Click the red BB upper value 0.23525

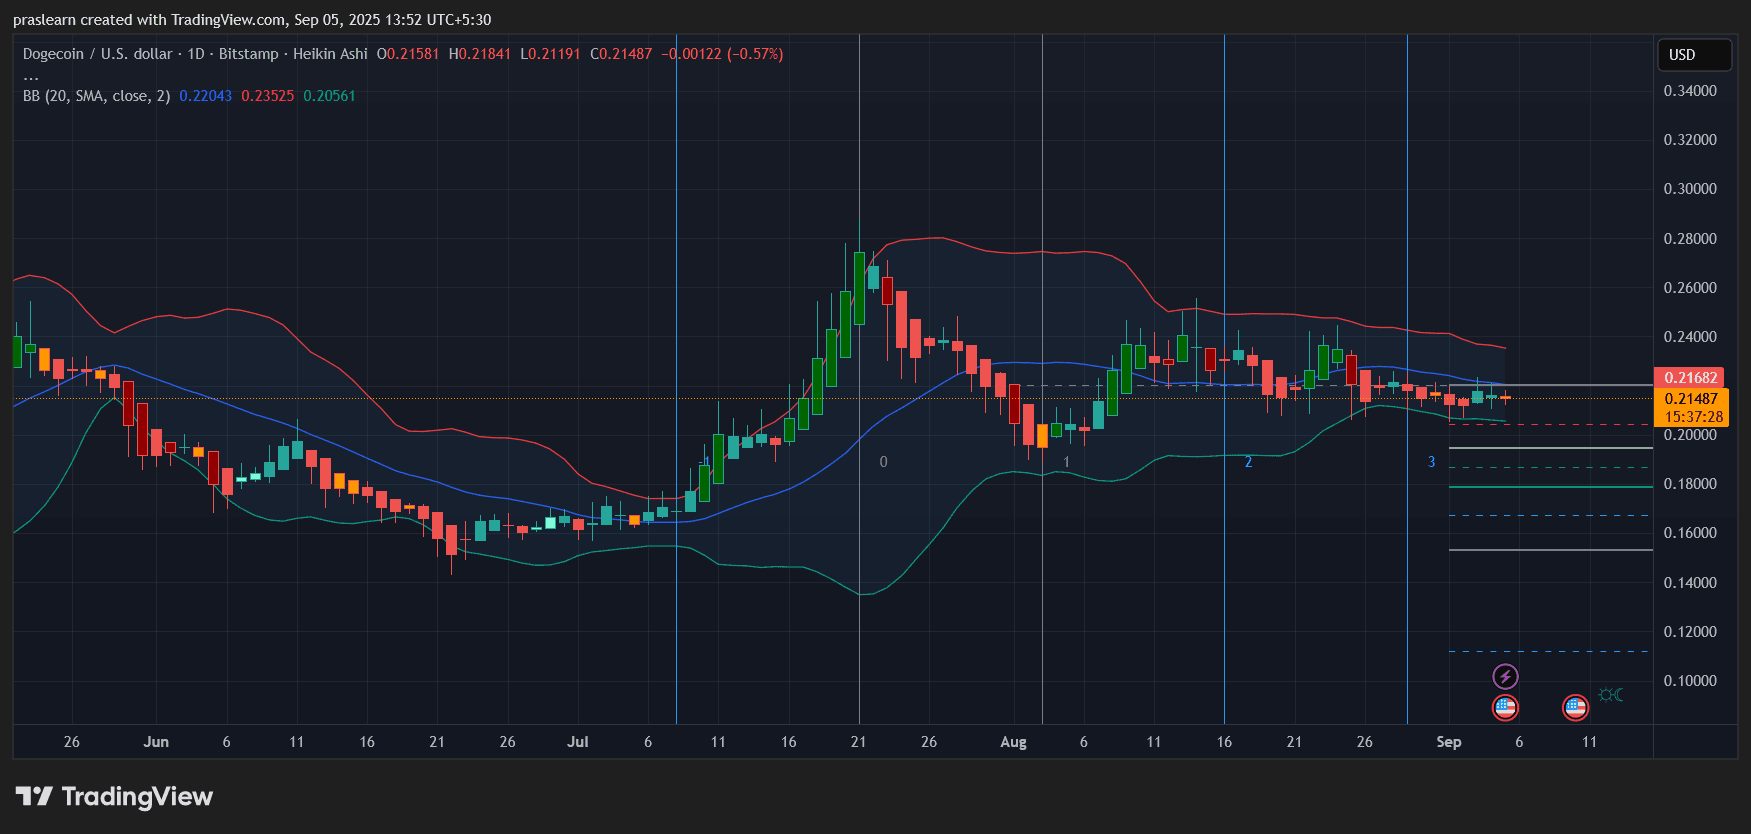(x=267, y=96)
